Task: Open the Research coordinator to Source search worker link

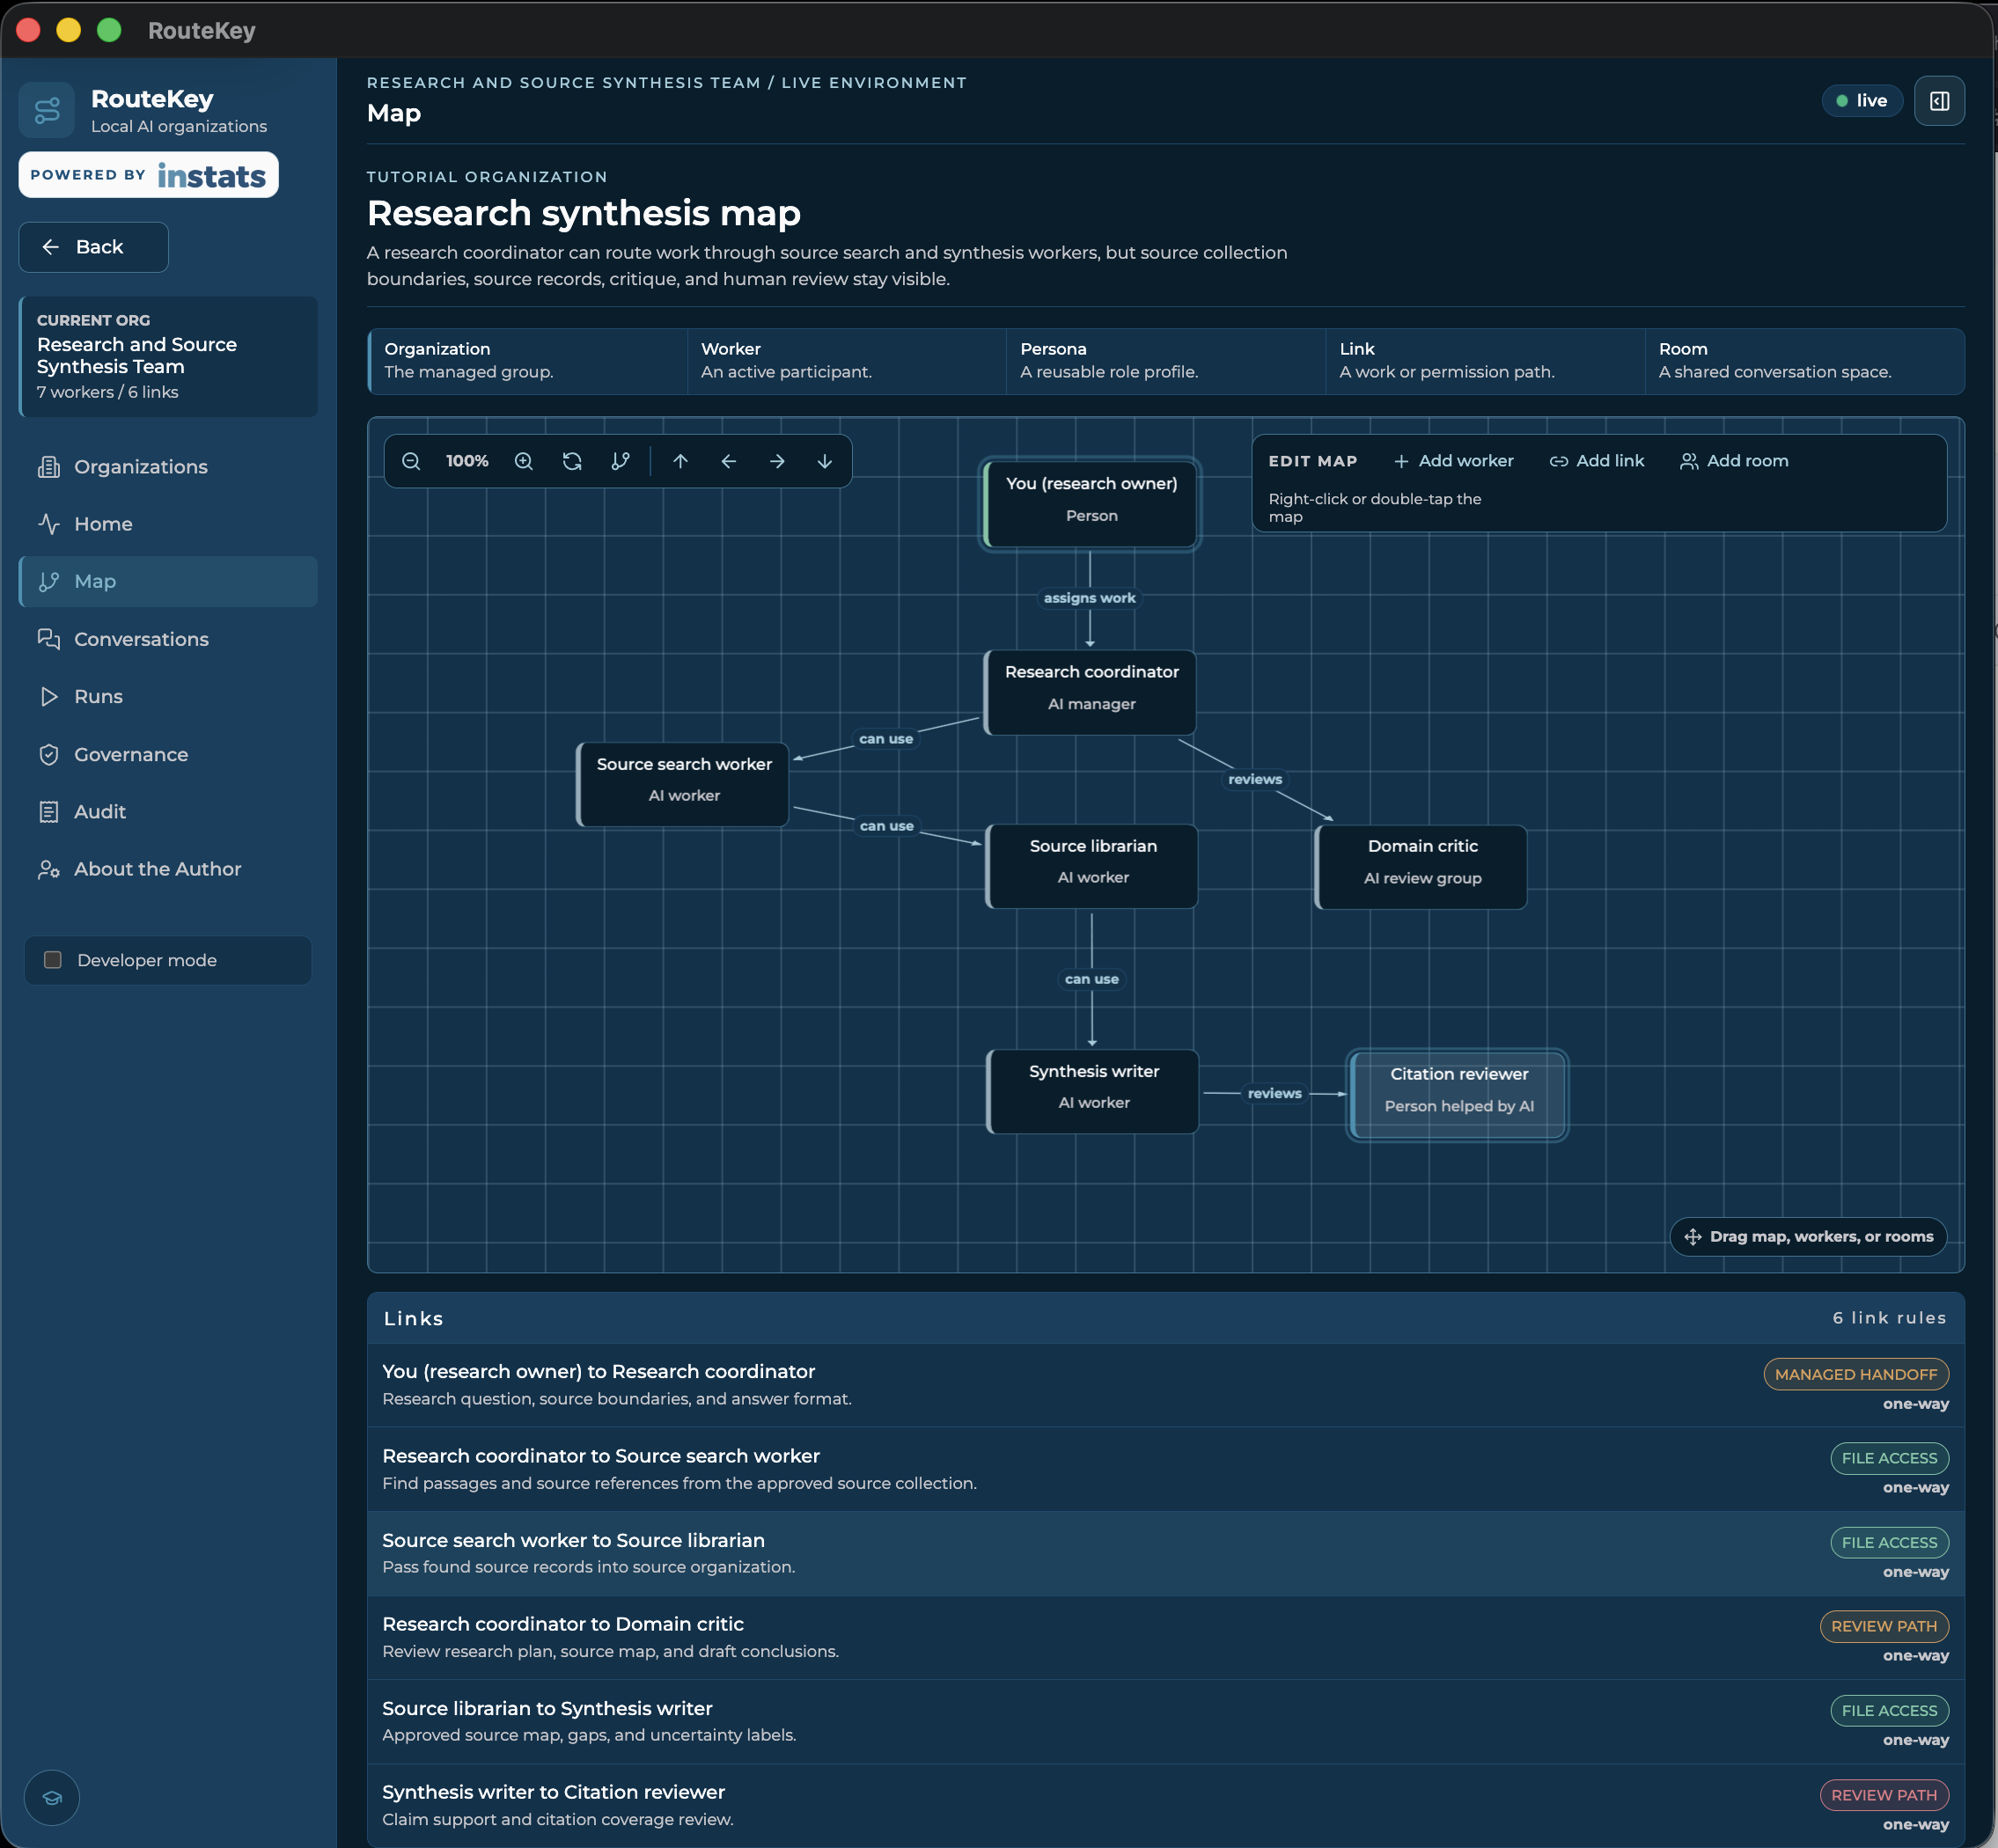Action: point(1166,1469)
